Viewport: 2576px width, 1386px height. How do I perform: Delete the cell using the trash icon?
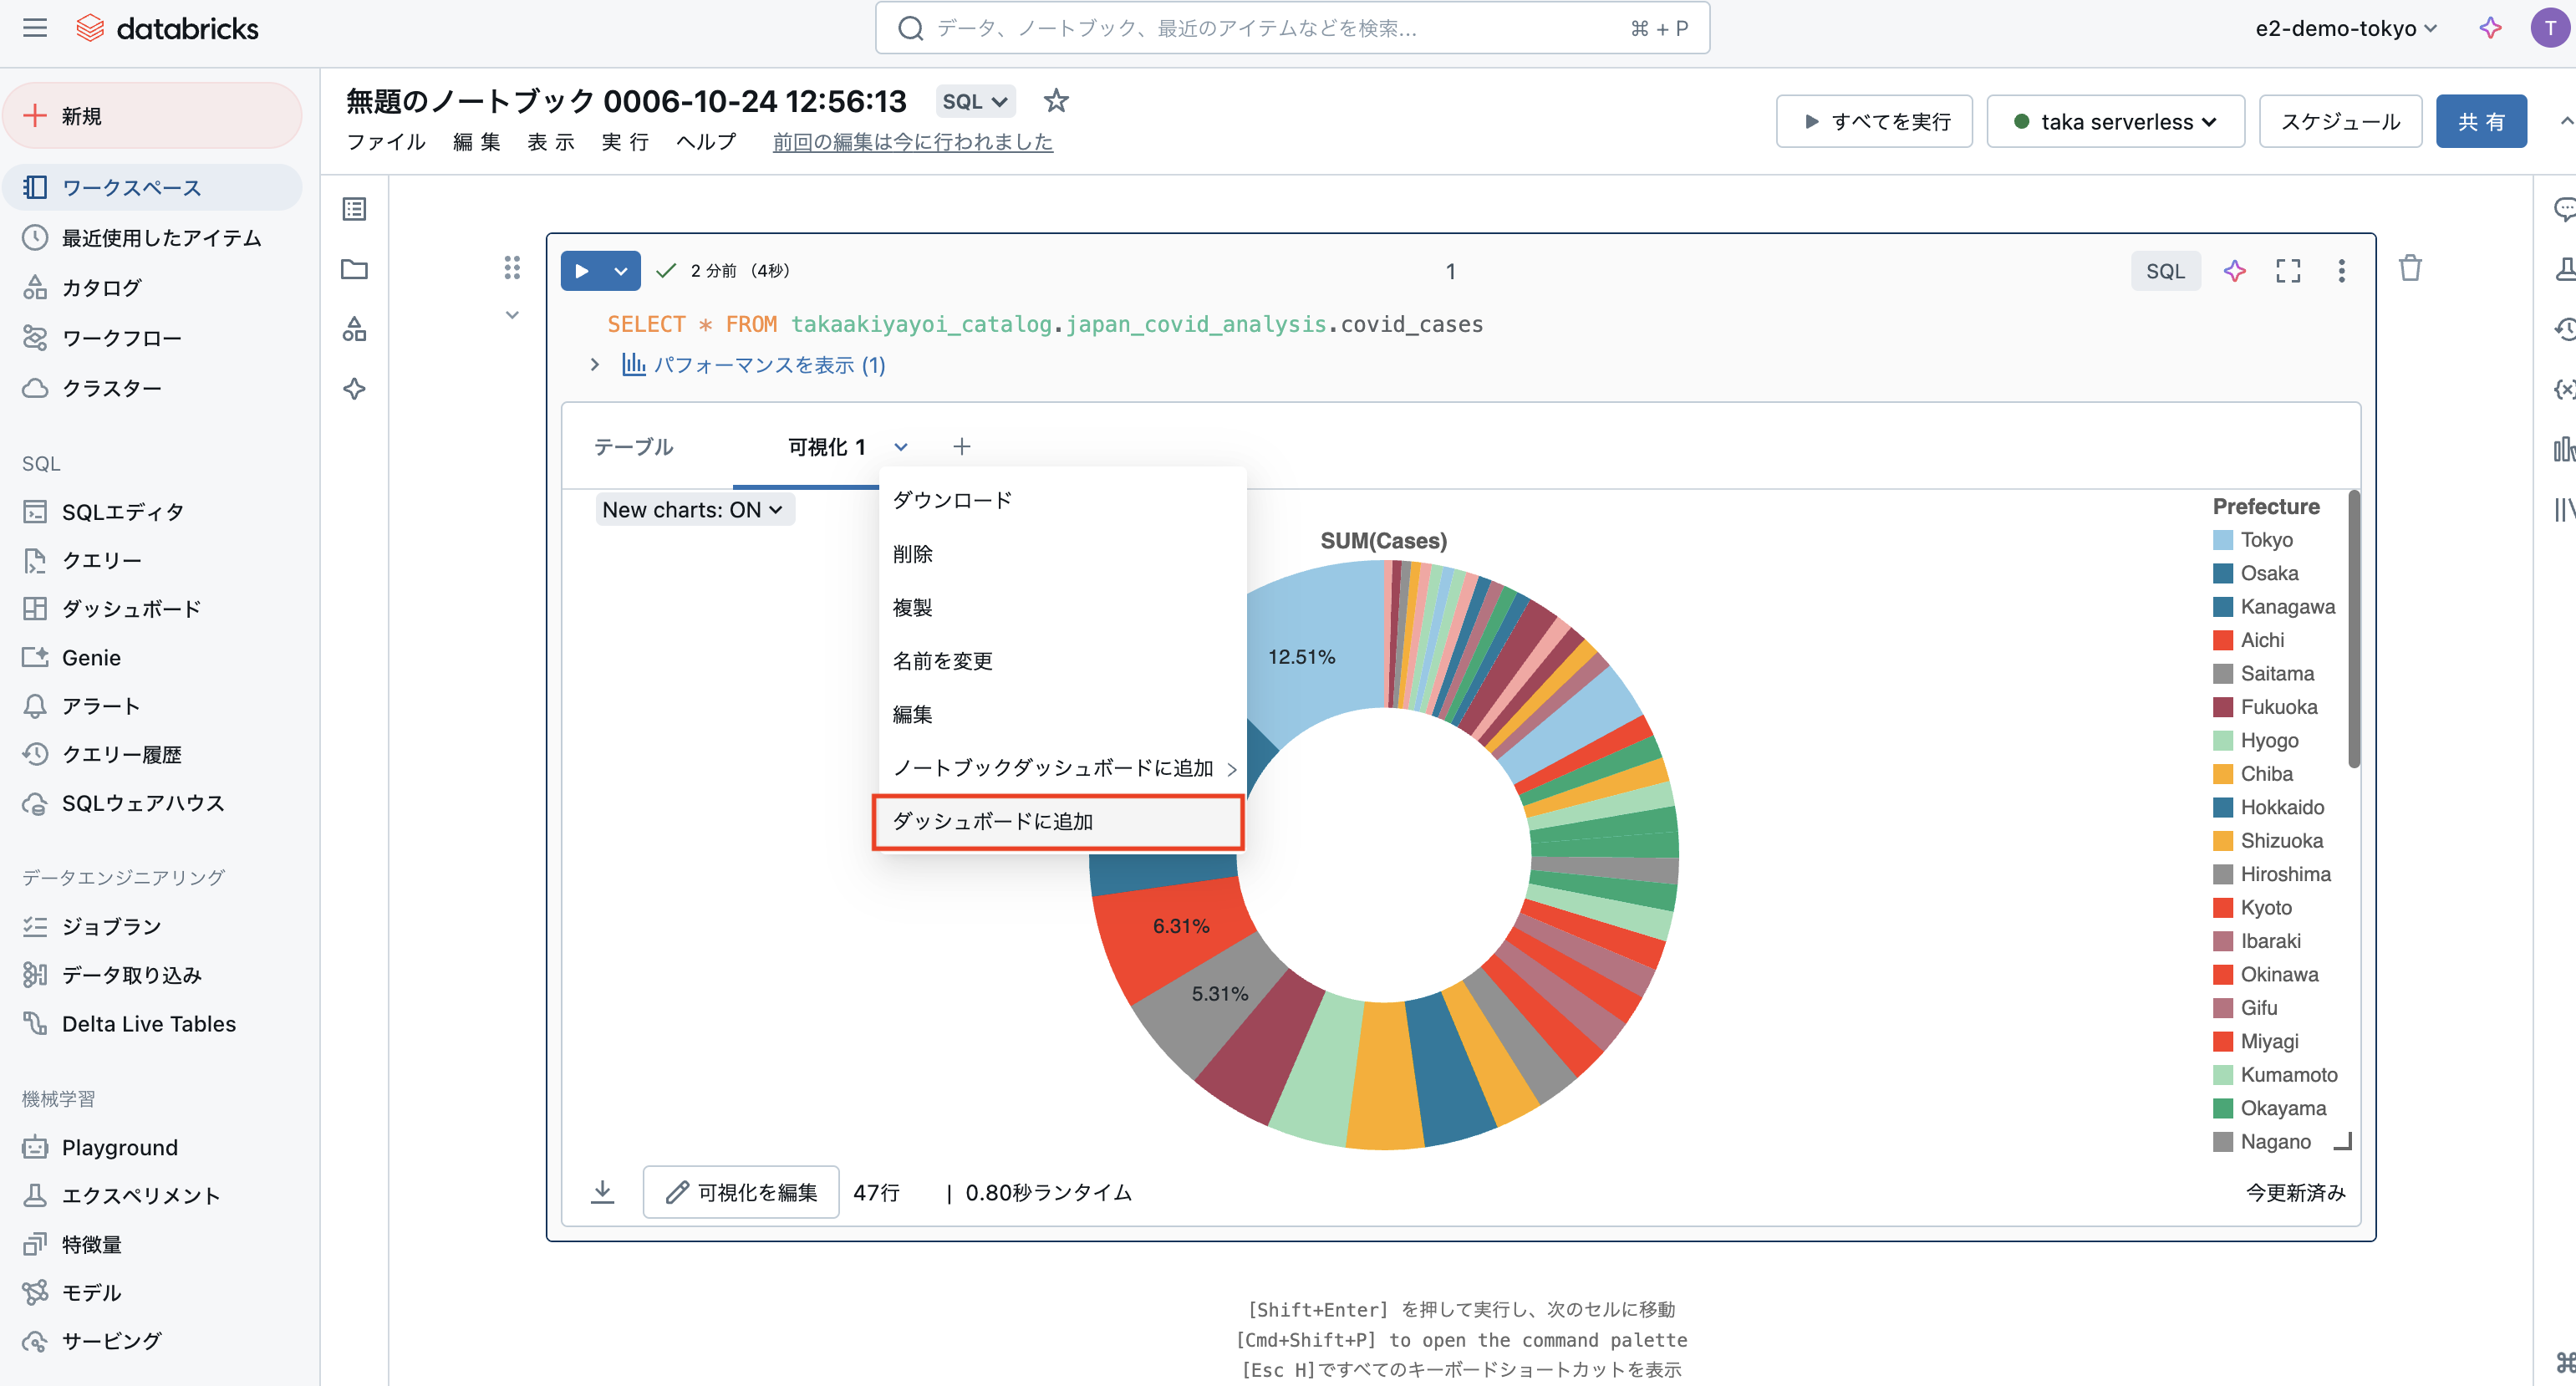point(2410,268)
